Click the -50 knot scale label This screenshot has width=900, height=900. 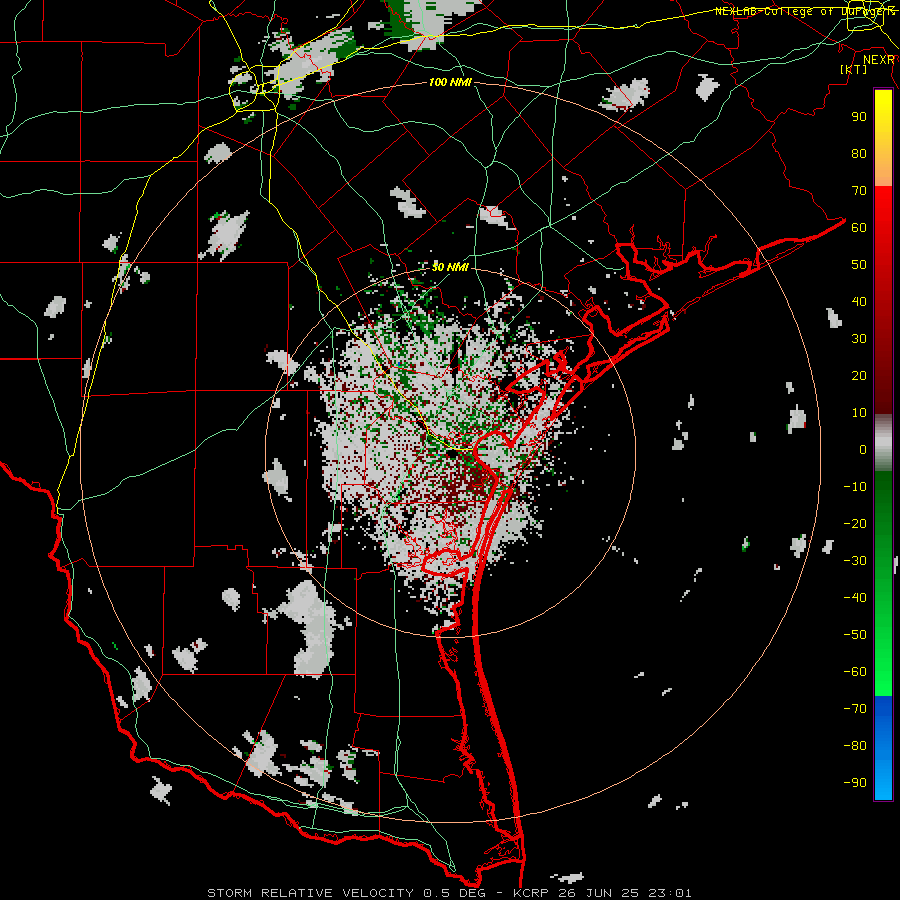(x=855, y=635)
